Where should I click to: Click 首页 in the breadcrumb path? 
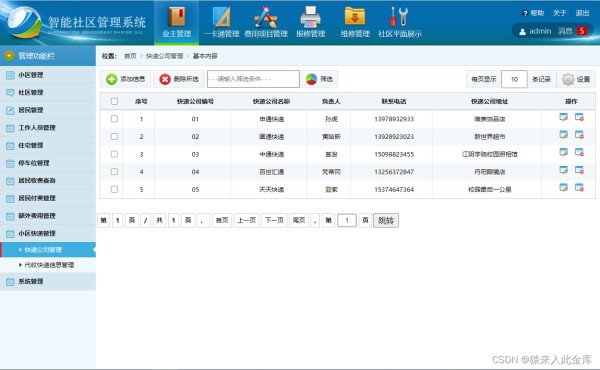click(x=130, y=56)
